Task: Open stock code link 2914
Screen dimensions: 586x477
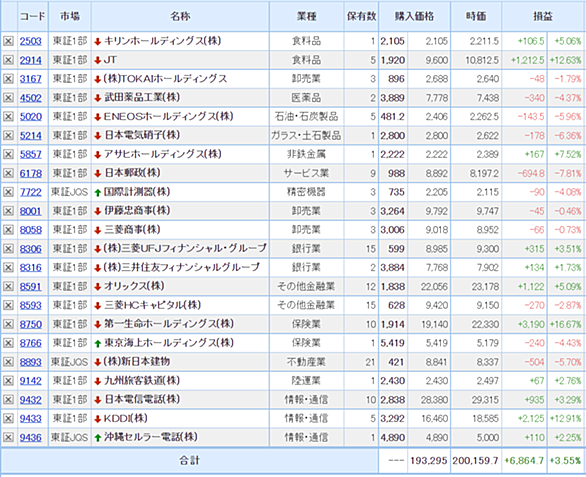Action: coord(31,60)
